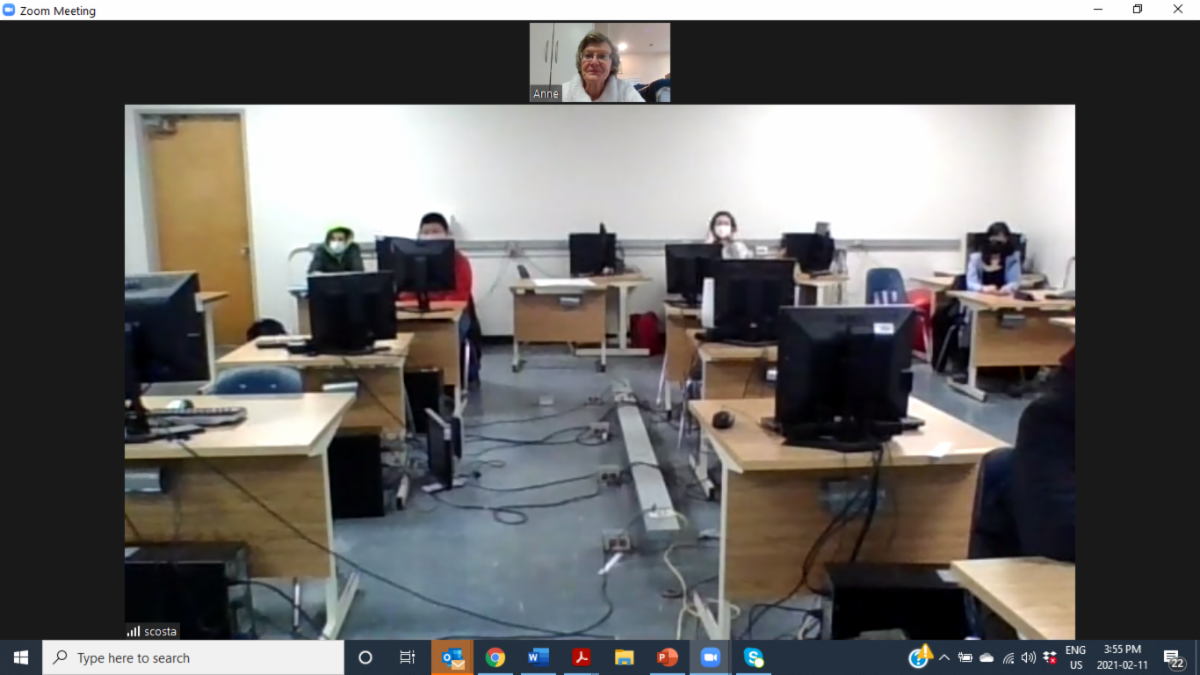
Task: Open PowerPoint from the taskbar
Action: coord(667,657)
